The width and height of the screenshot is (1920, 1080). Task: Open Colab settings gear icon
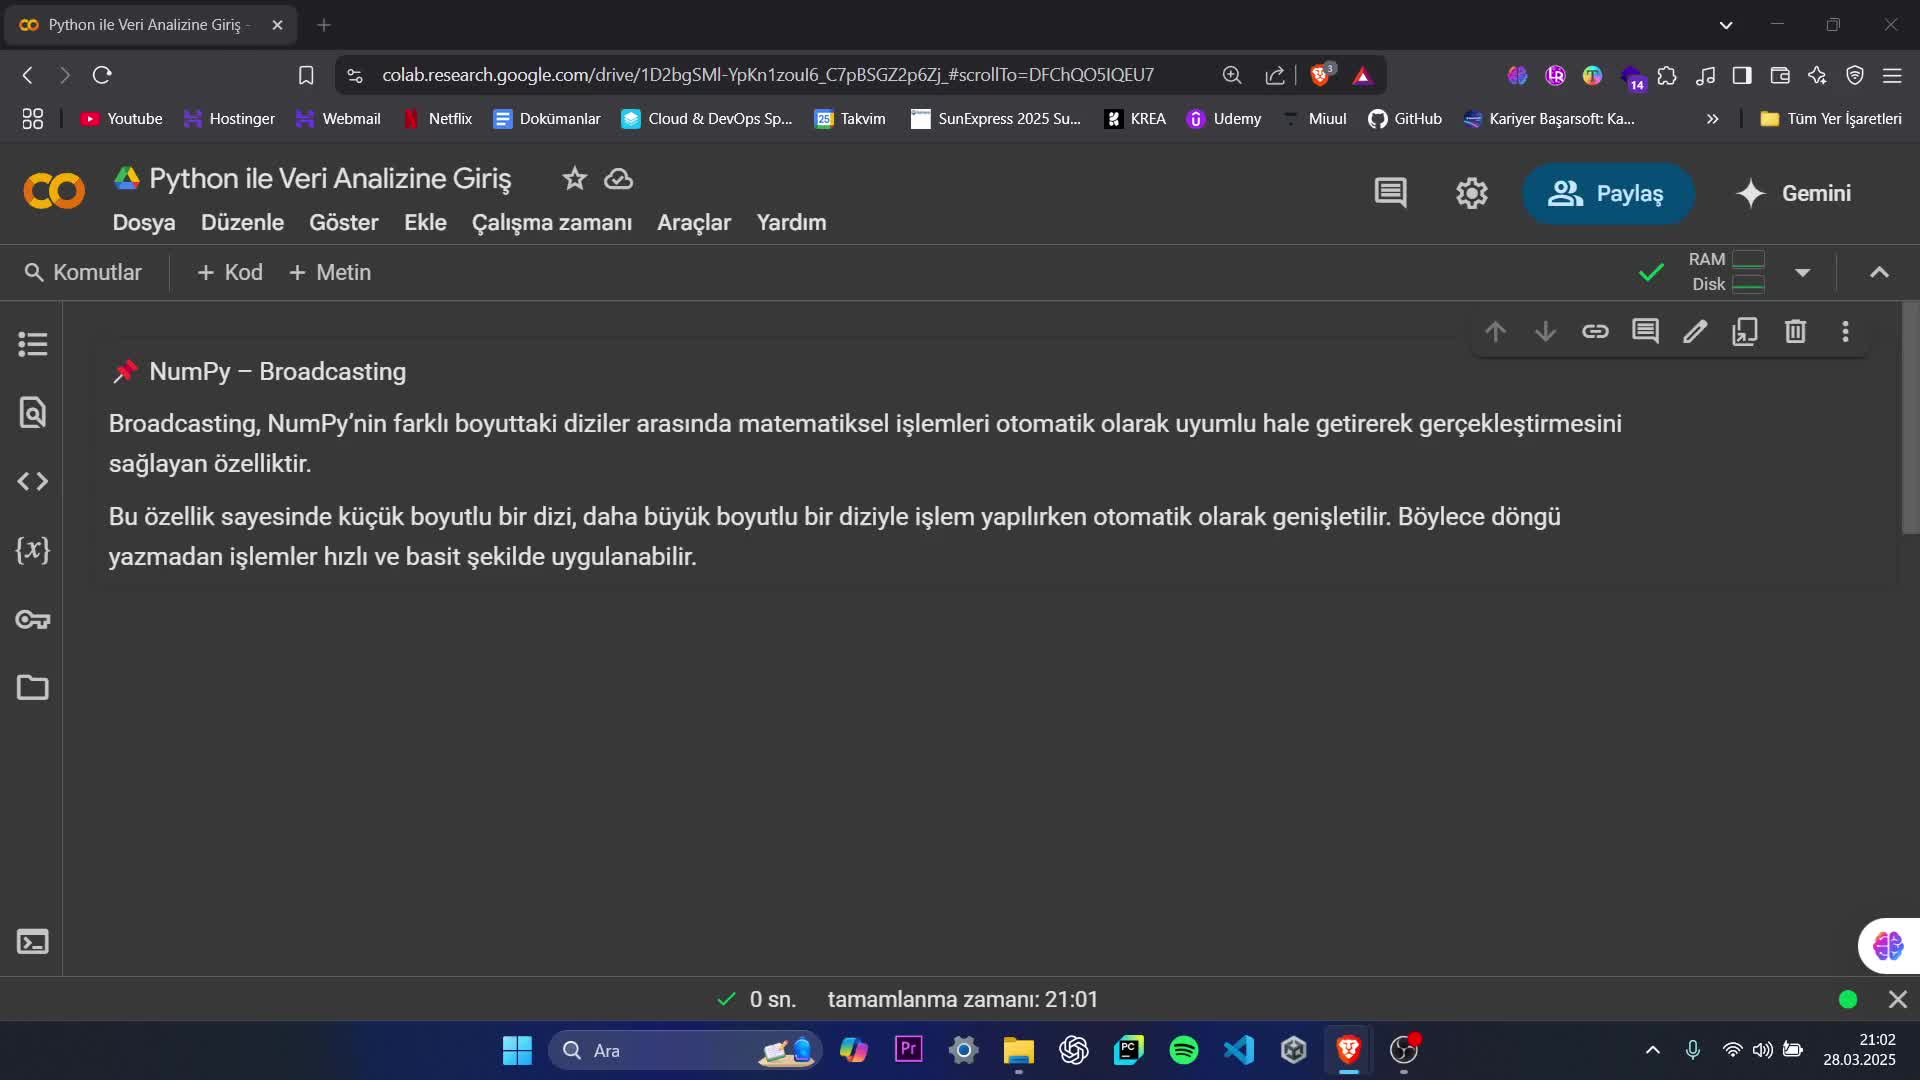(1471, 193)
